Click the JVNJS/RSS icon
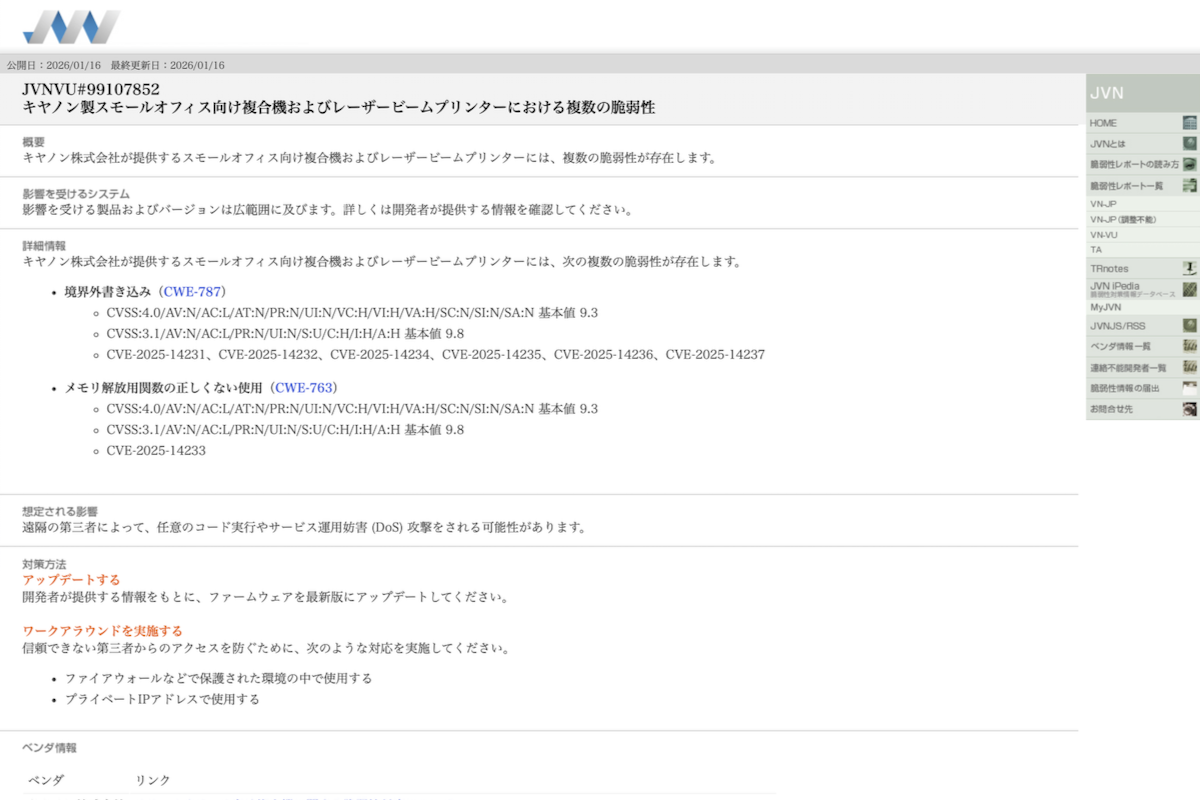This screenshot has width=1200, height=800. point(1189,325)
